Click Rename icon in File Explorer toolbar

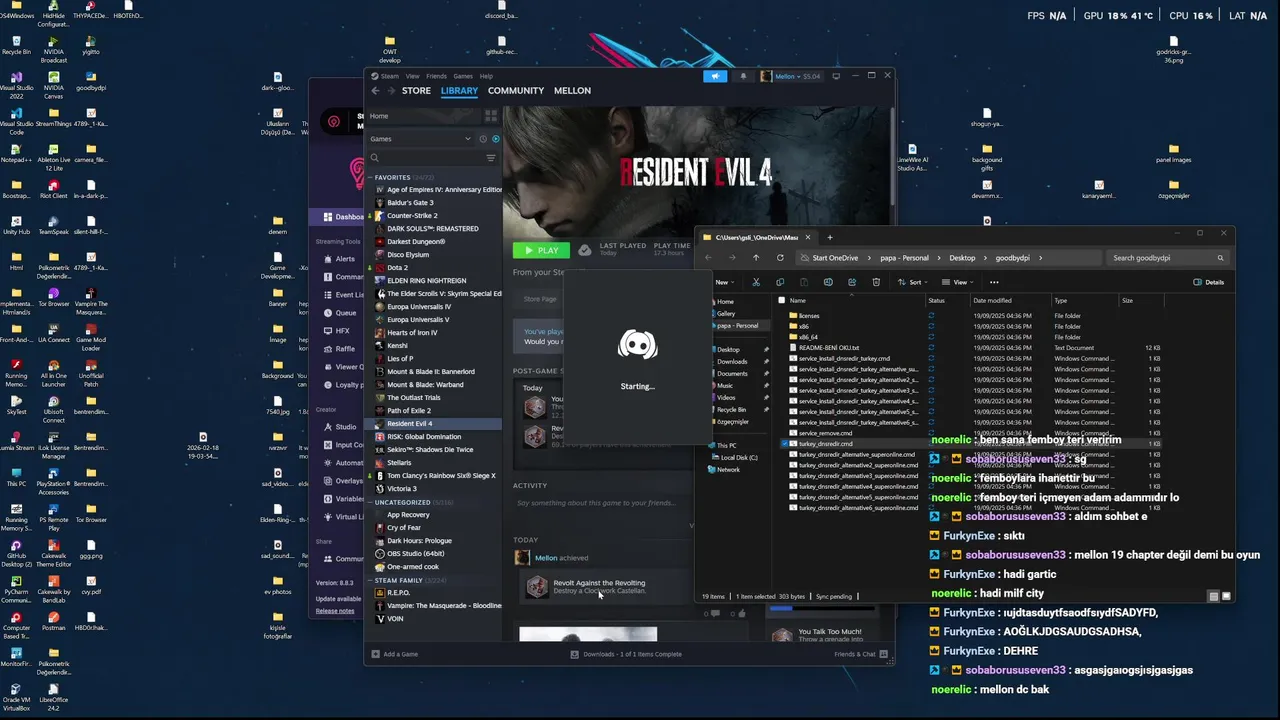[x=828, y=282]
